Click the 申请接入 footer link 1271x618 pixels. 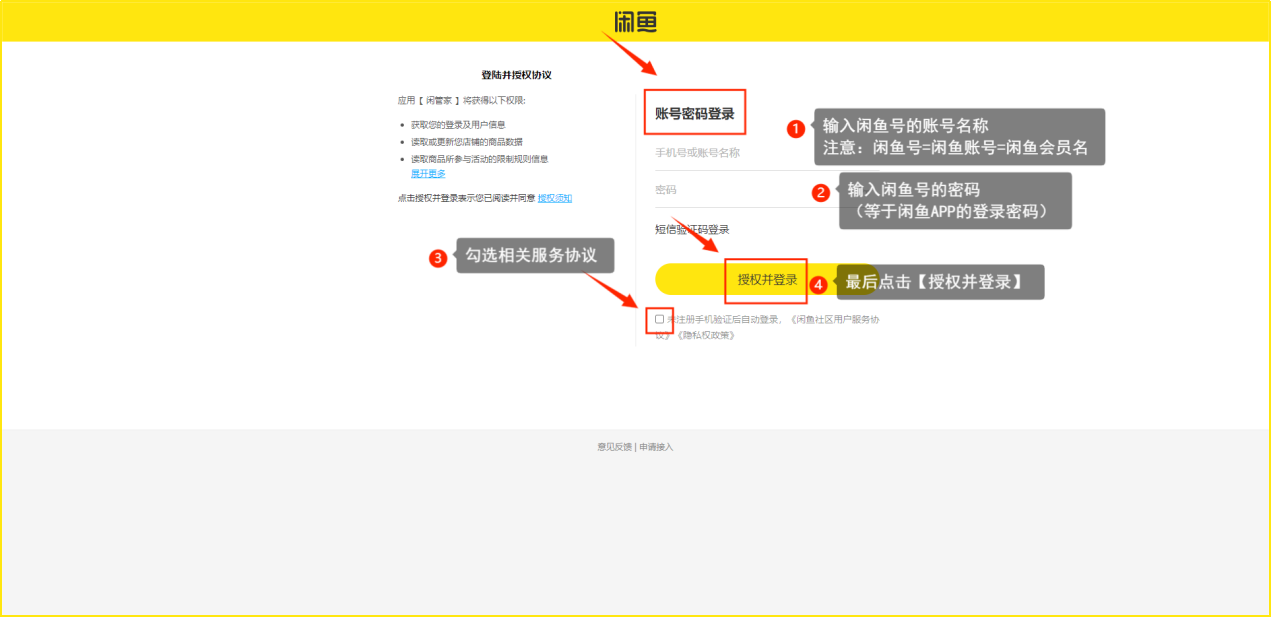point(656,447)
